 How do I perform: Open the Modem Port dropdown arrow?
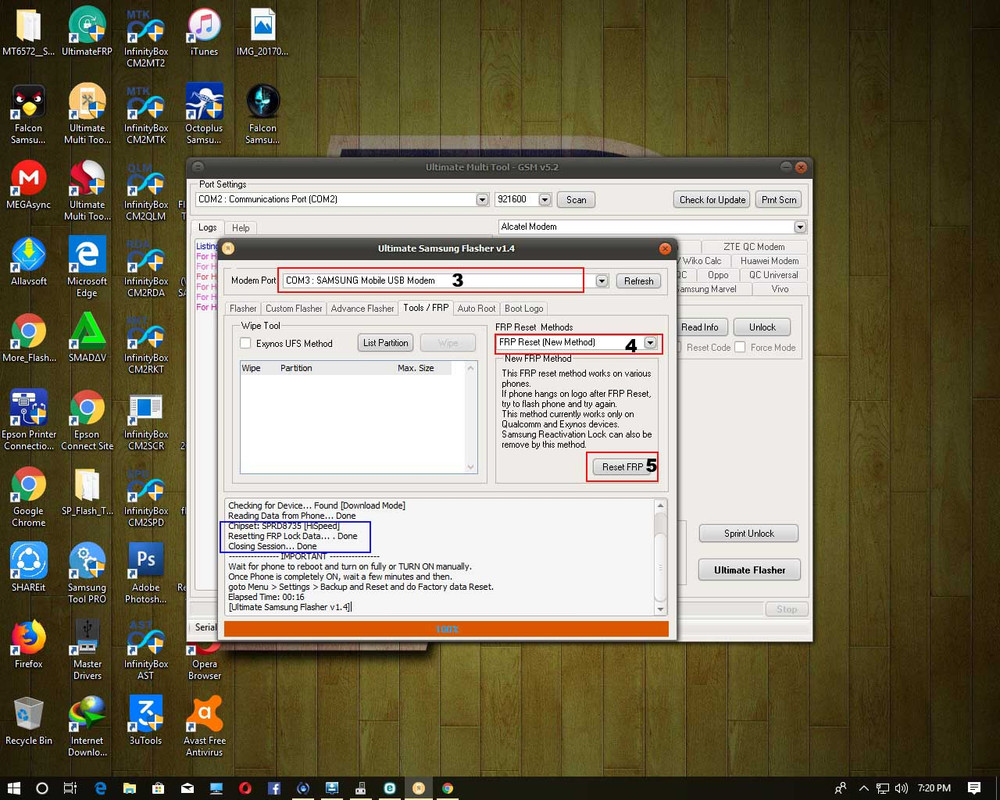click(x=601, y=281)
